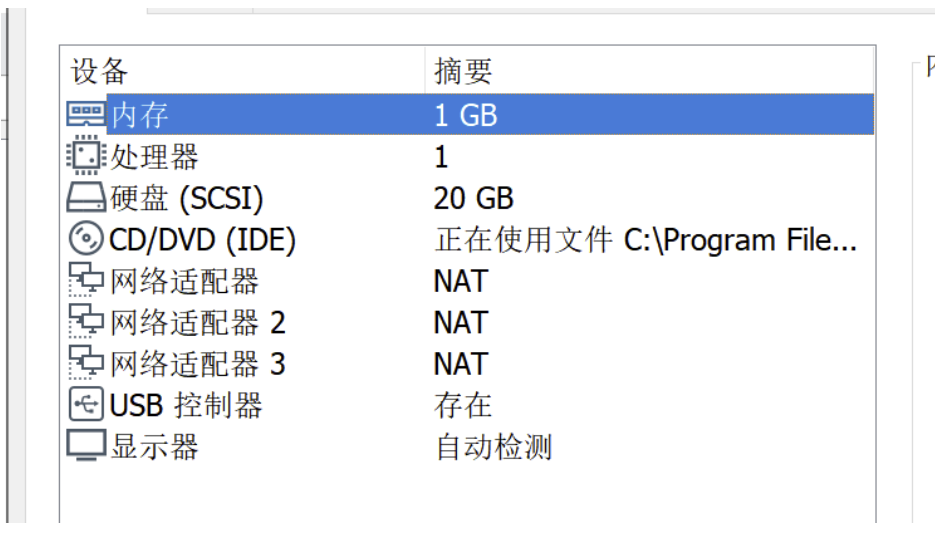This screenshot has height=534, width=935.
Task: Select the 网络适配器 2 network icon
Action: pos(85,322)
